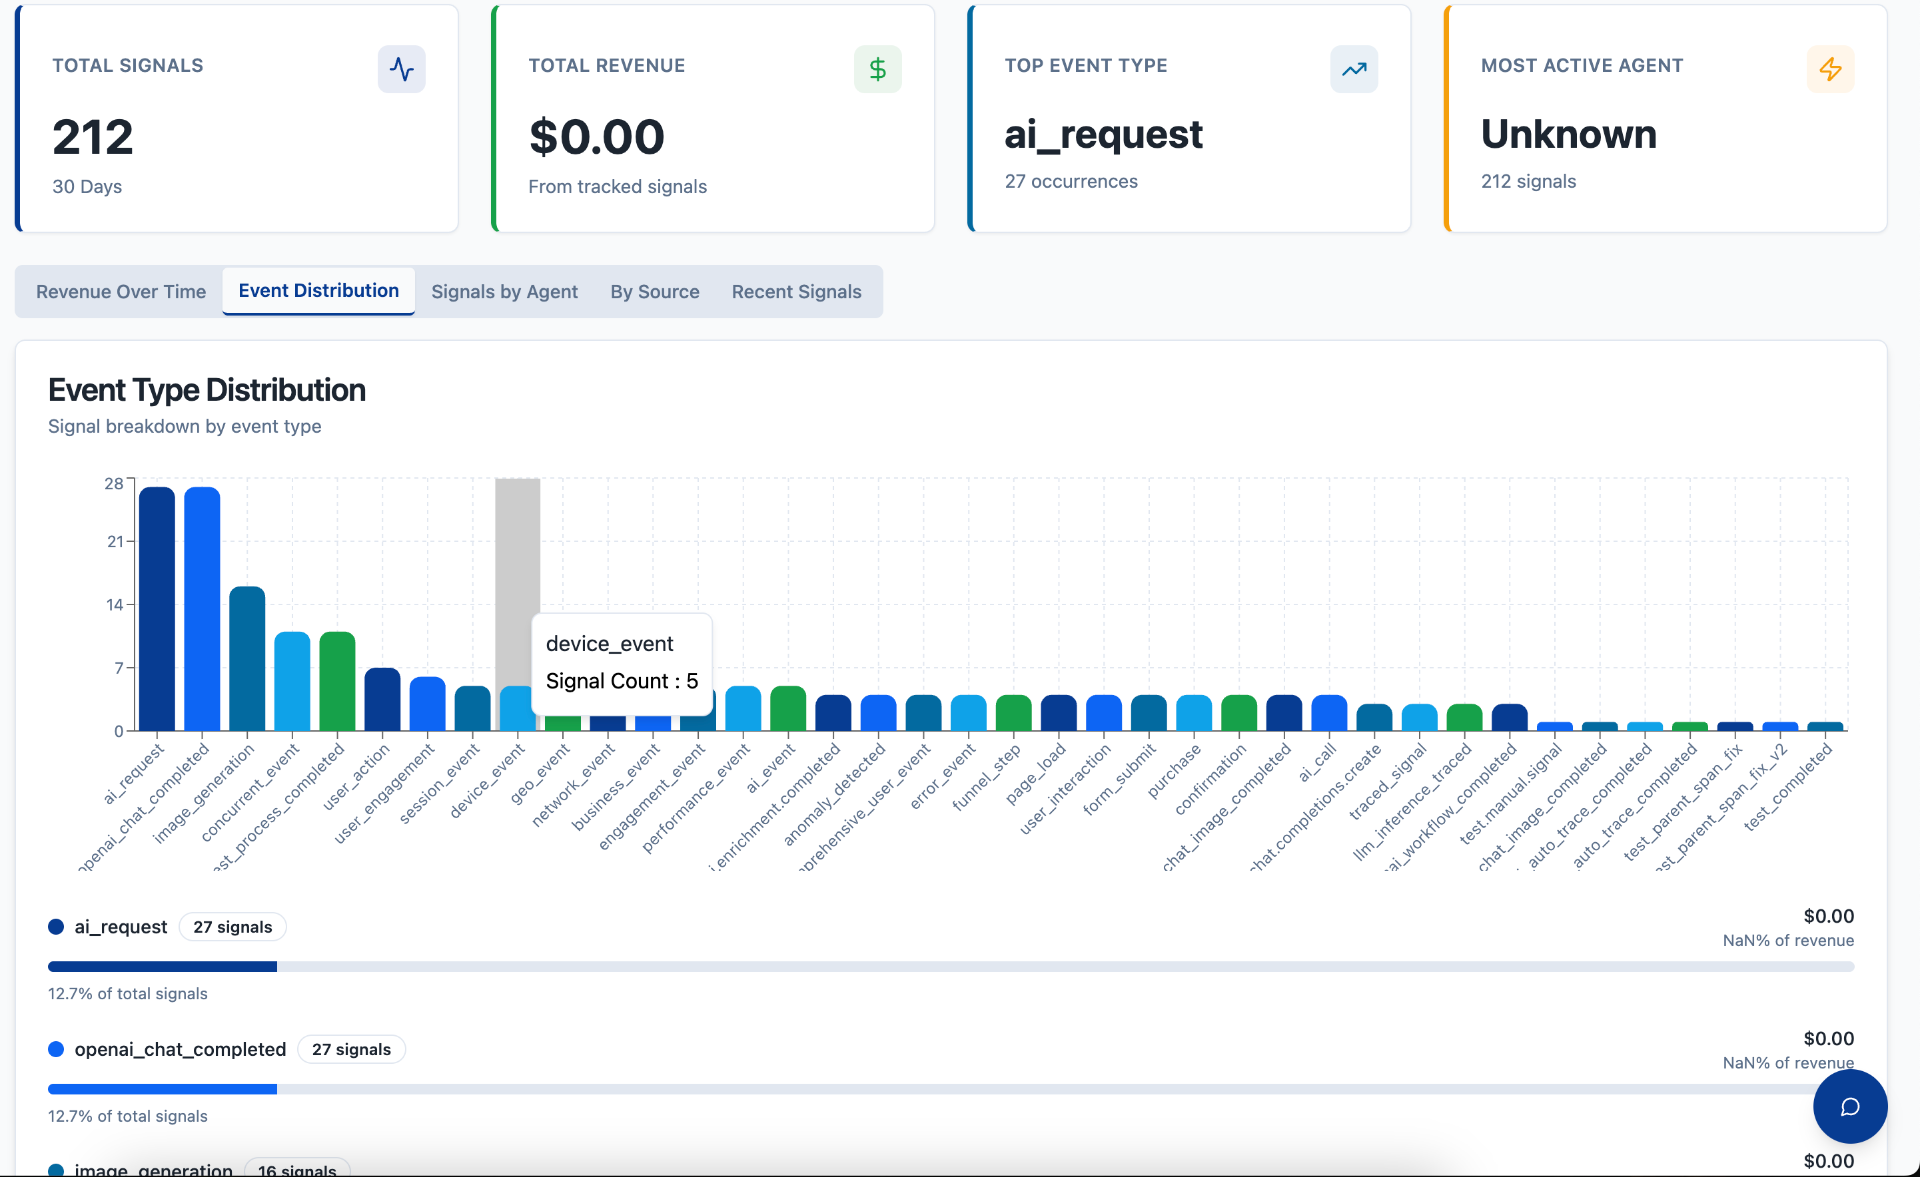Click the confirmation bar
Image resolution: width=1920 pixels, height=1177 pixels.
(x=1239, y=713)
